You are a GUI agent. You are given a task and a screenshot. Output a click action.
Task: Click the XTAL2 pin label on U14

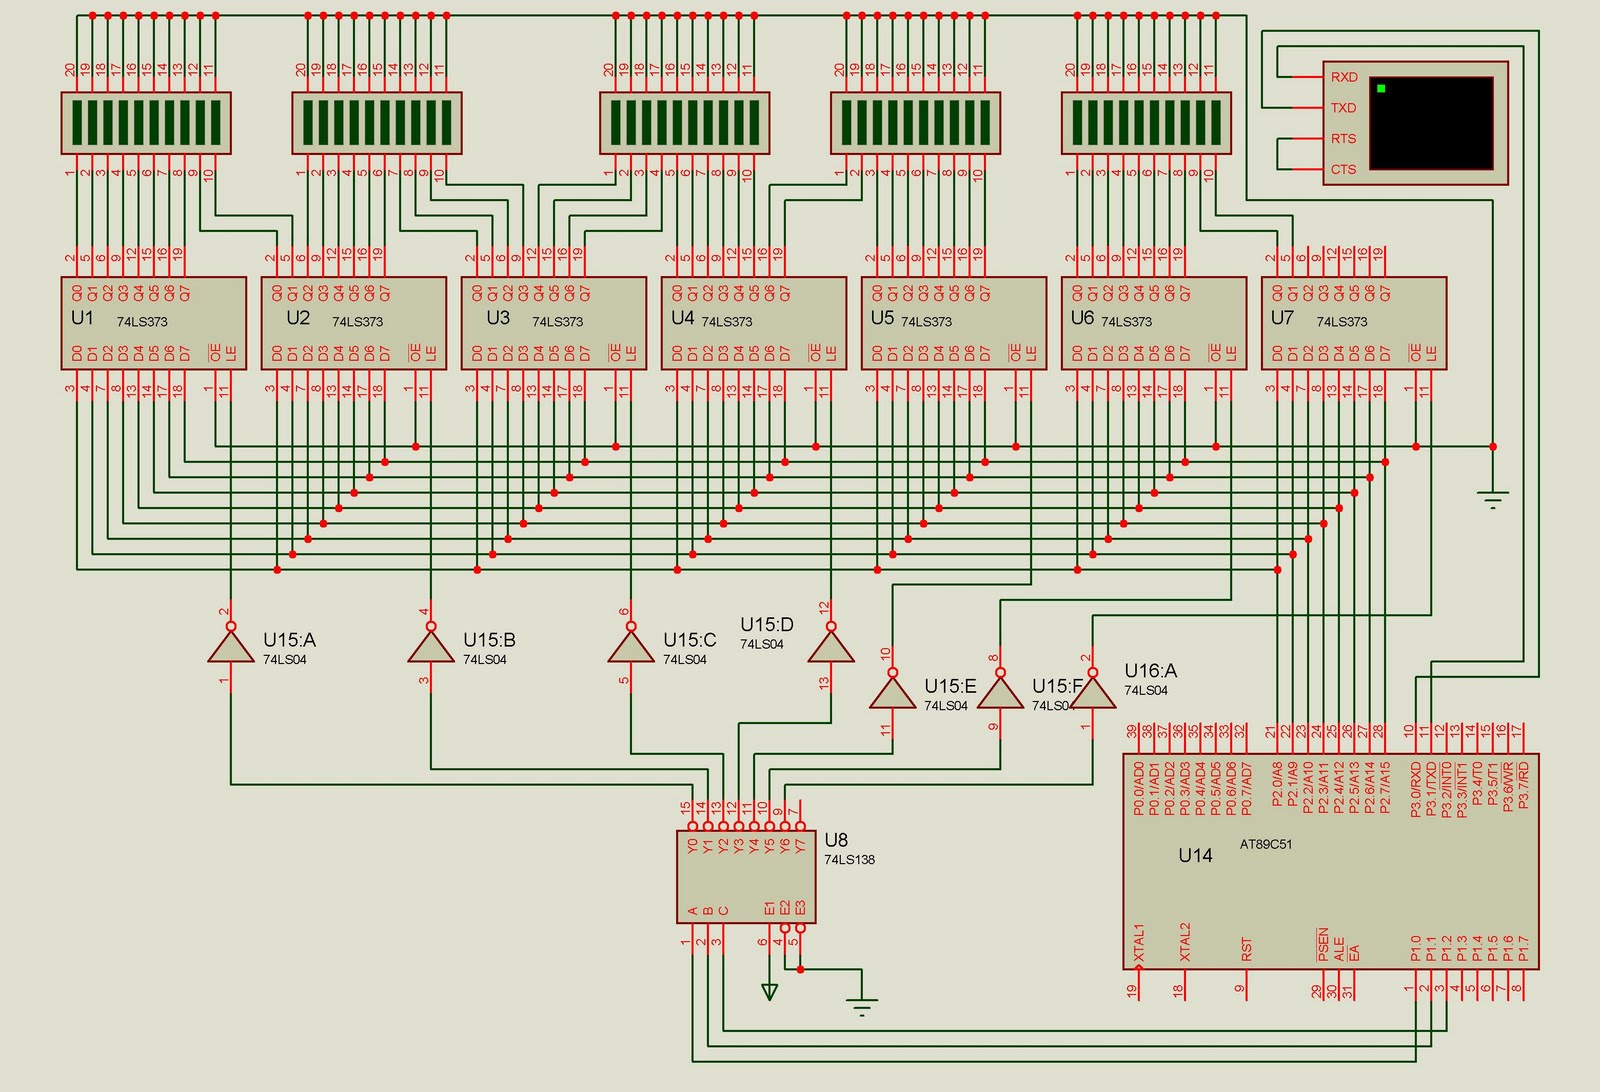pyautogui.click(x=1185, y=943)
